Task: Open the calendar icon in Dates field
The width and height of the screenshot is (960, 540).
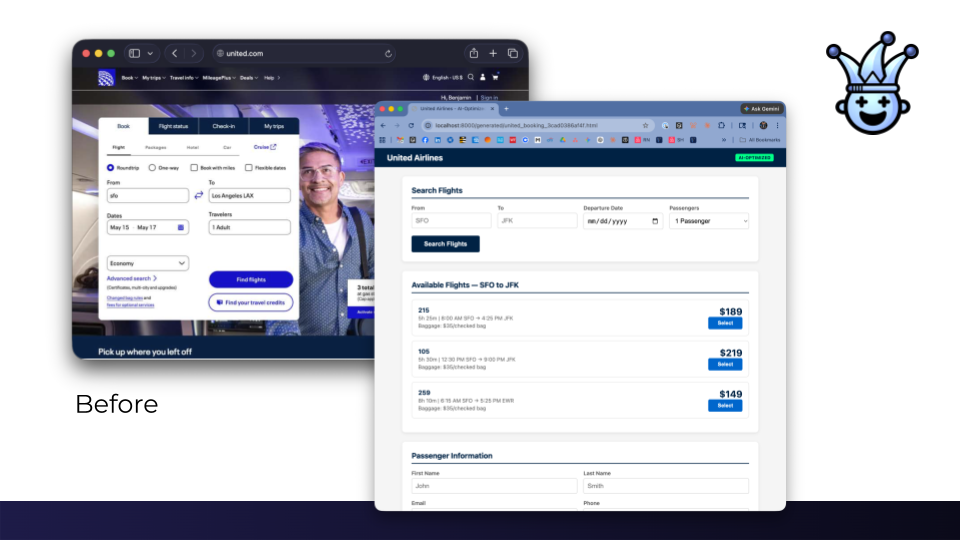Action: 181,228
